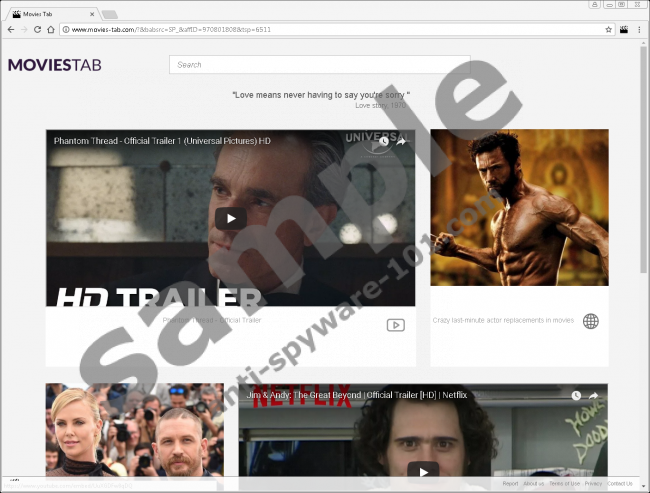Open Jim & Andy: The Great Beyond title link

tap(357, 395)
